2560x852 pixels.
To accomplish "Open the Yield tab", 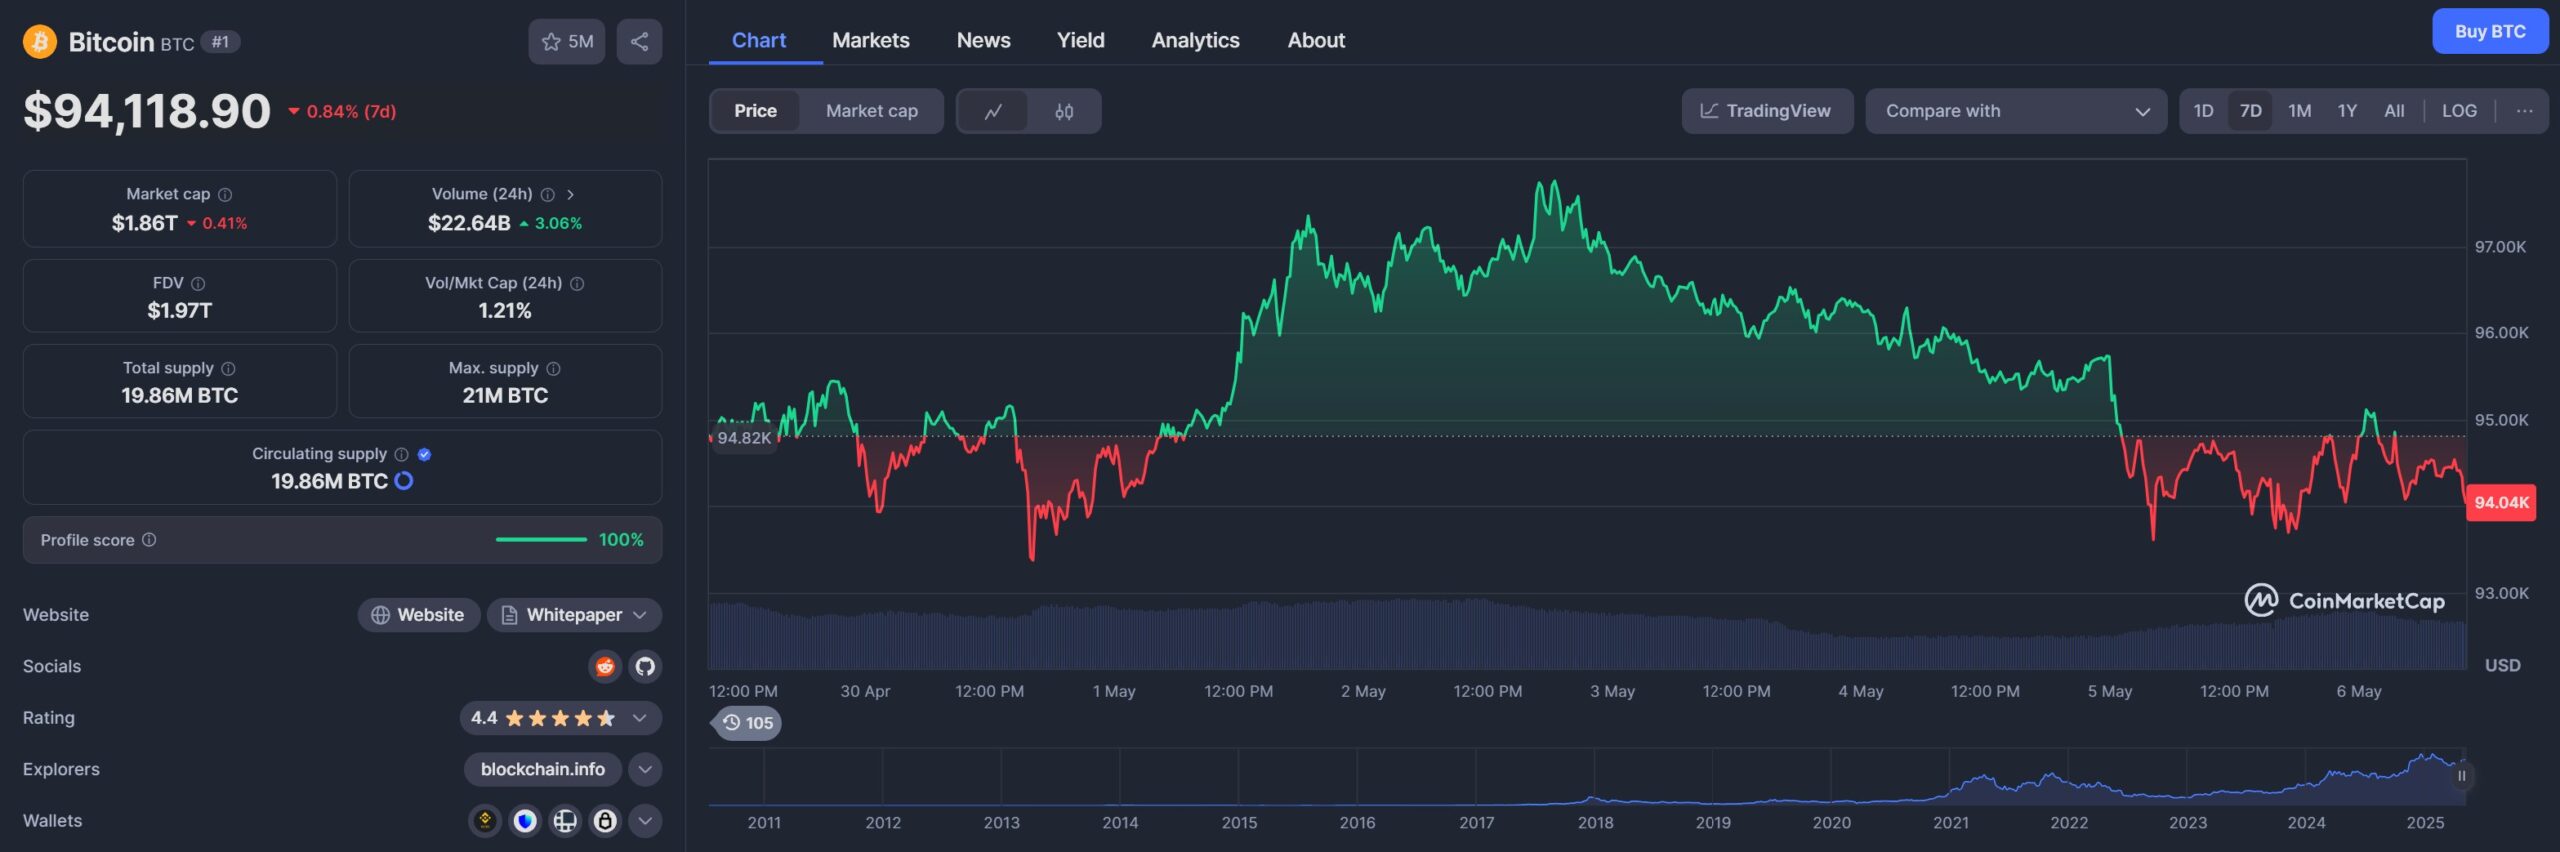I will 1081,40.
